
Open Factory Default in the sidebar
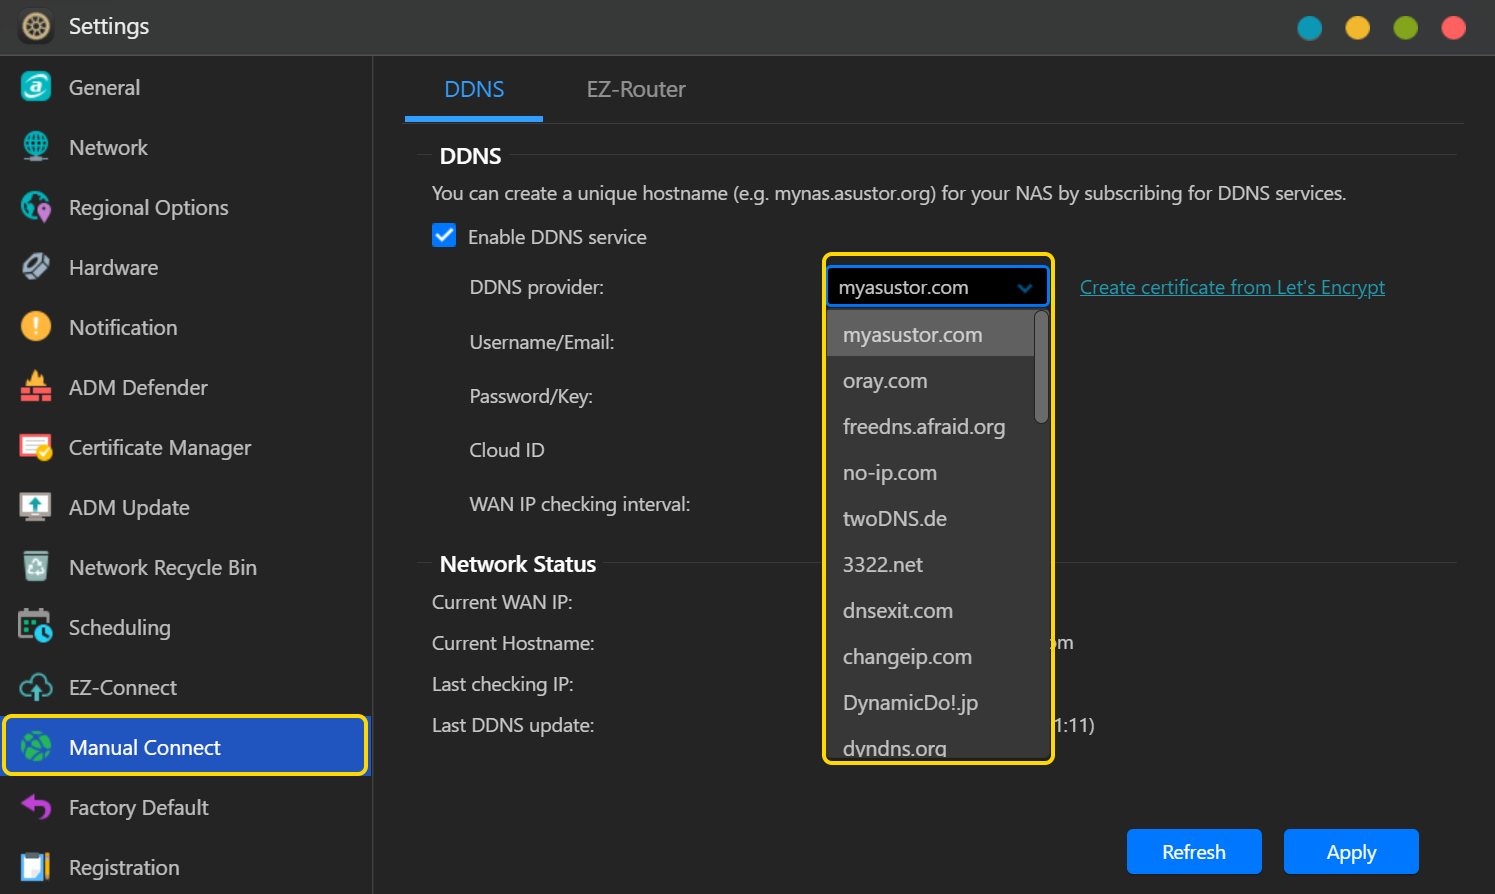click(x=139, y=807)
